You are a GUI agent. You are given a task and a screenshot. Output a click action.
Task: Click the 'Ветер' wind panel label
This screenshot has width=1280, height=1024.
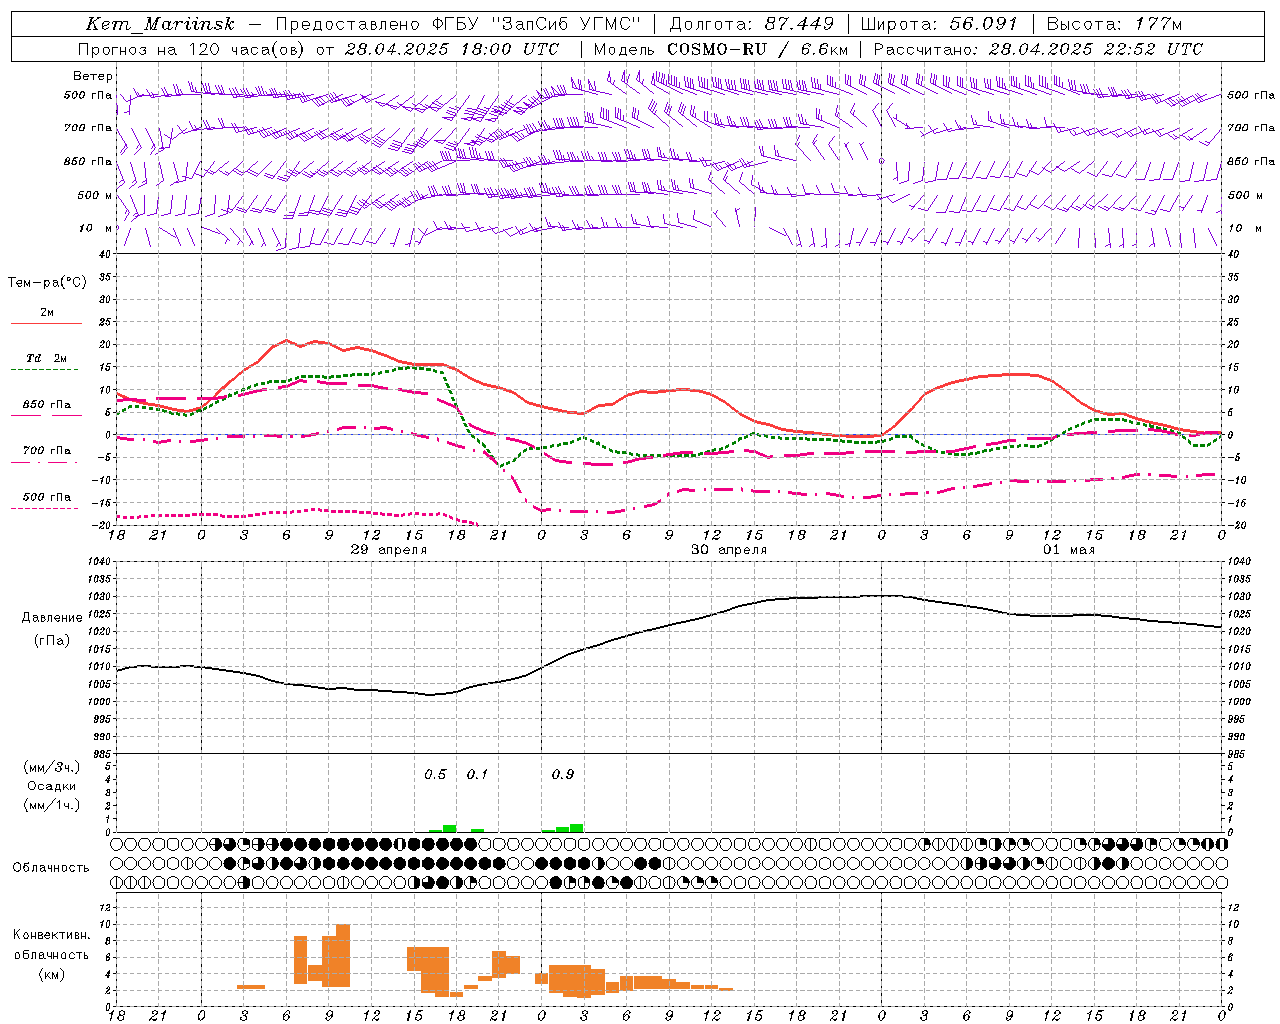click(x=93, y=76)
